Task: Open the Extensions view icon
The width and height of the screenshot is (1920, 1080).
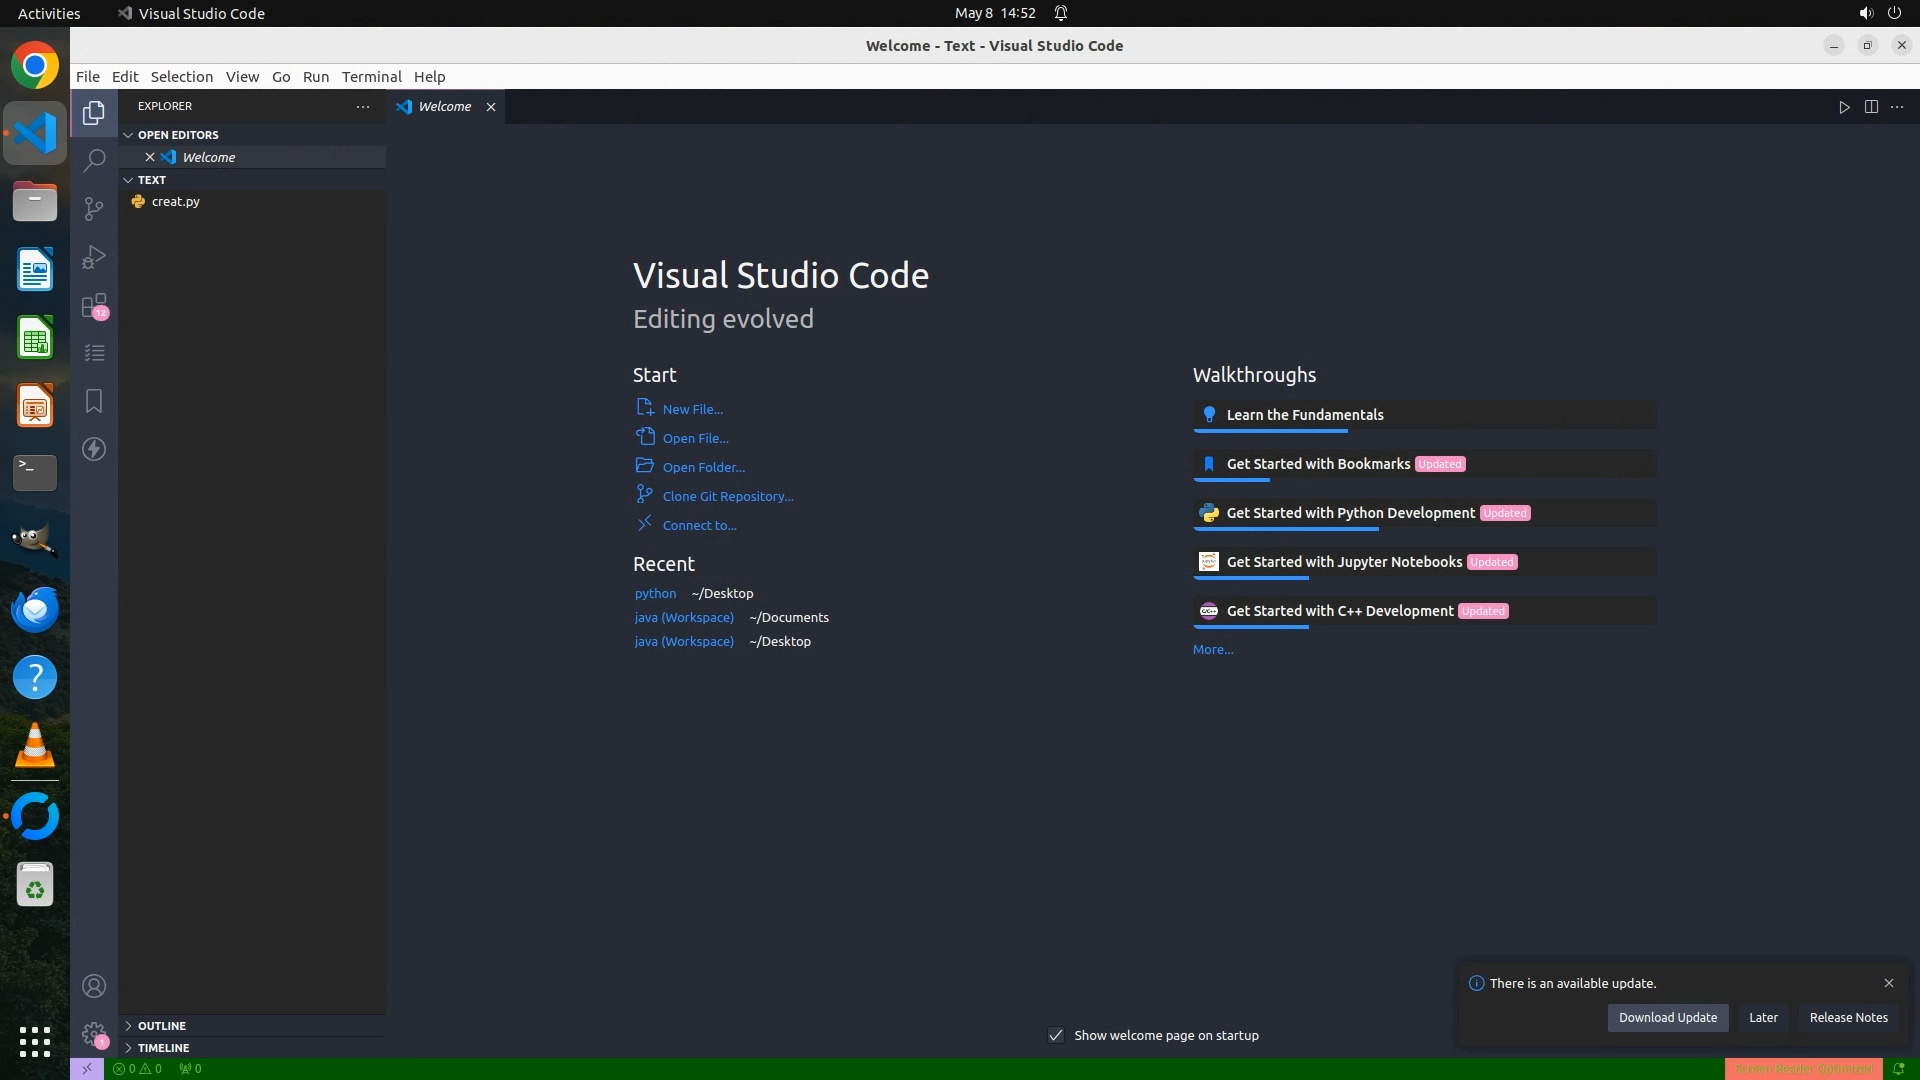Action: [94, 305]
